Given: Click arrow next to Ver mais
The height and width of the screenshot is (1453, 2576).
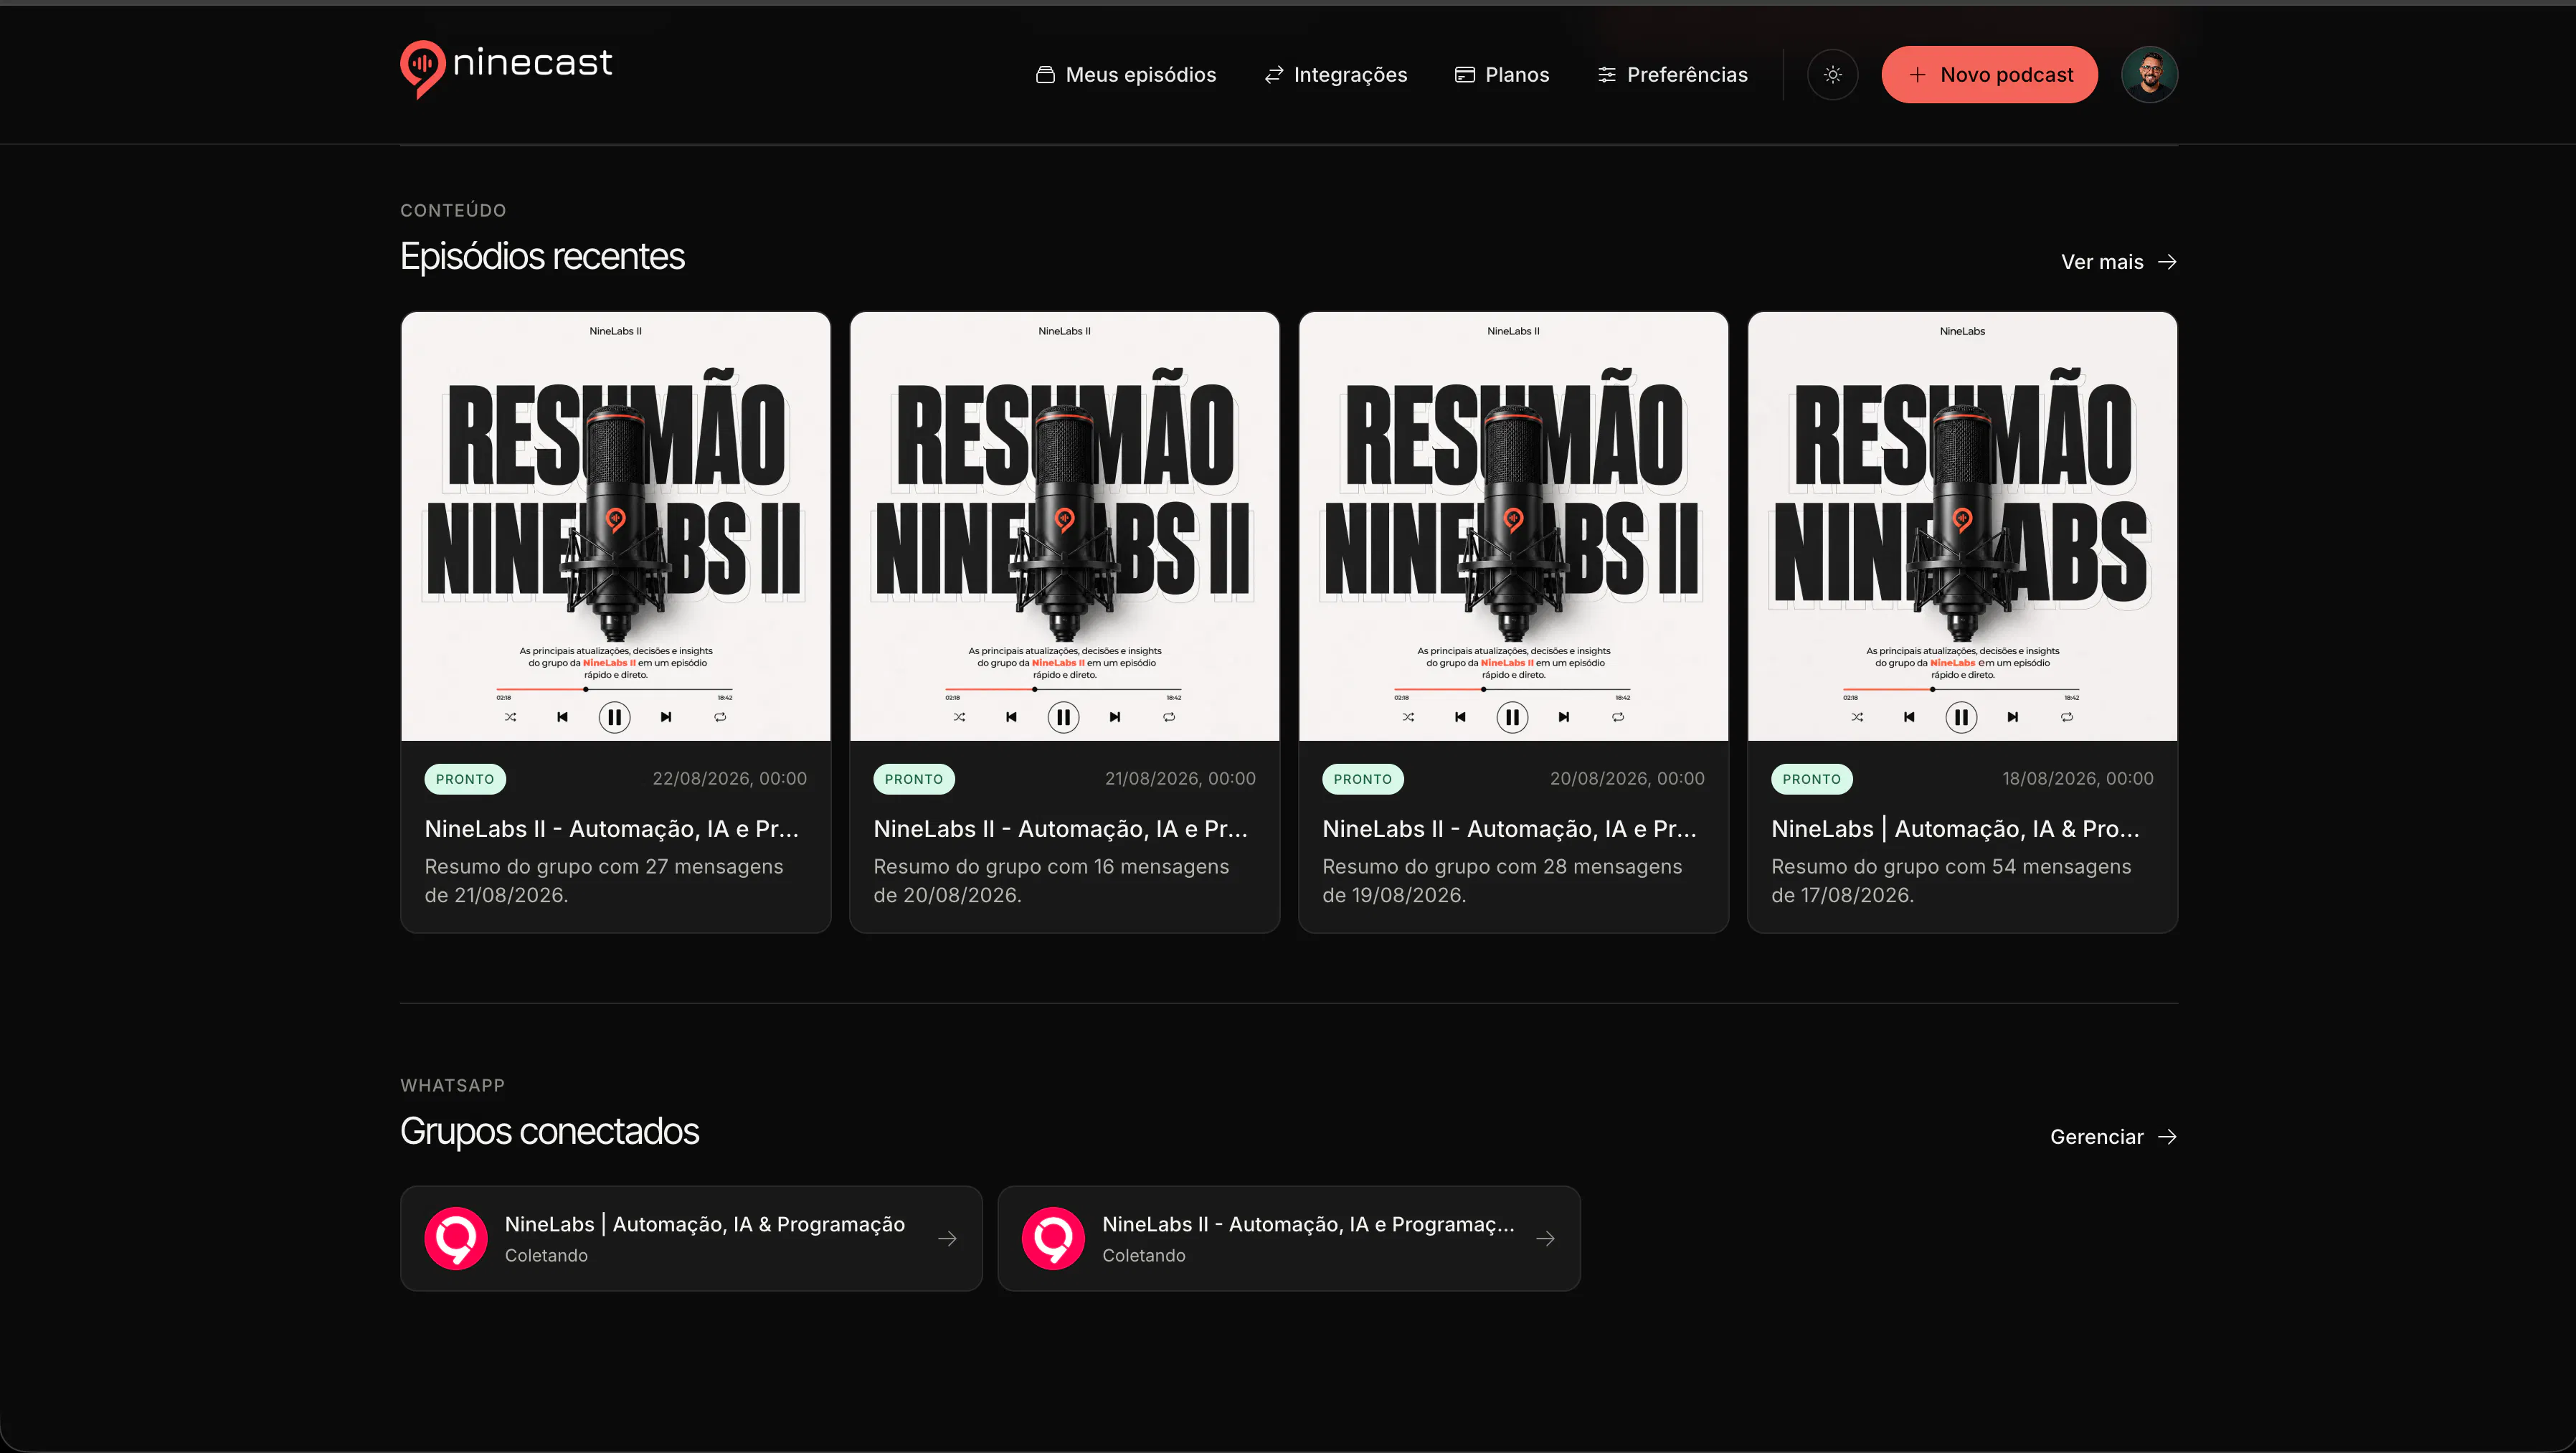Looking at the screenshot, I should [2167, 262].
